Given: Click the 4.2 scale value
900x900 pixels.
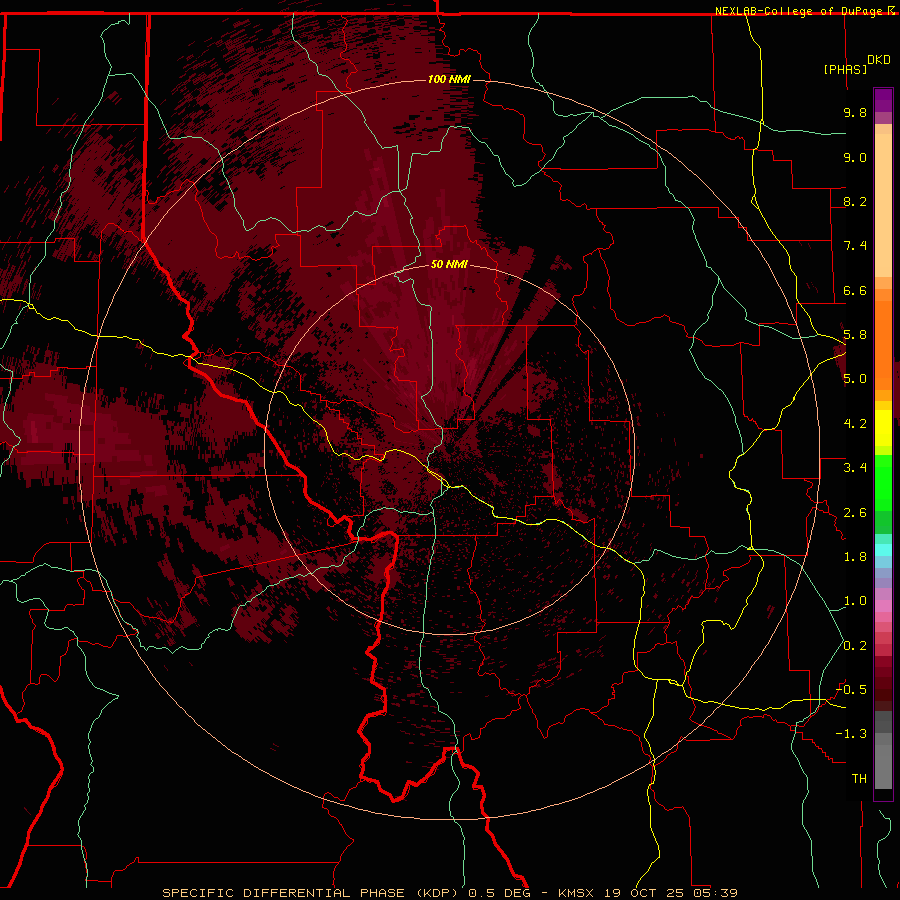Looking at the screenshot, I should [x=855, y=424].
